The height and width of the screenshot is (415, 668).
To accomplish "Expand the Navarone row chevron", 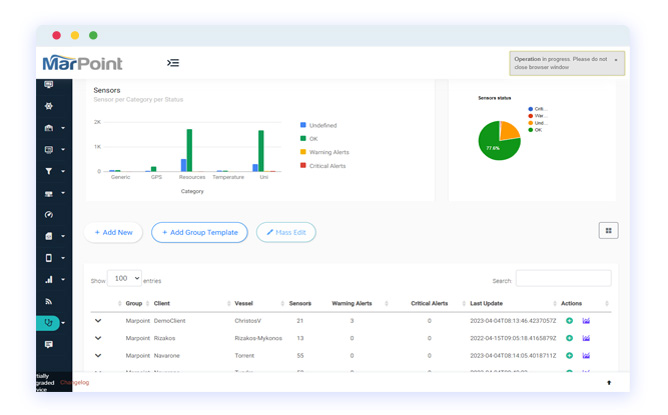I will pyautogui.click(x=98, y=355).
